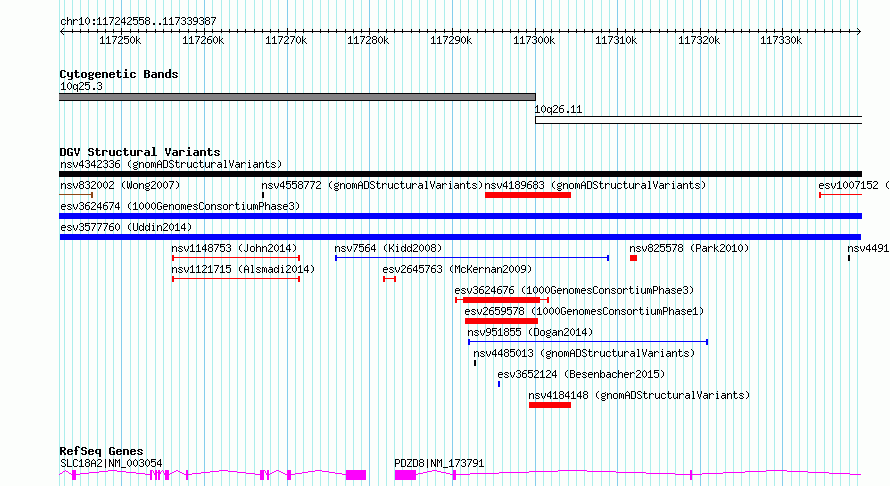This screenshot has height=486, width=890.
Task: Click the nsv4342336 gnomAD variant label
Action: 171,164
